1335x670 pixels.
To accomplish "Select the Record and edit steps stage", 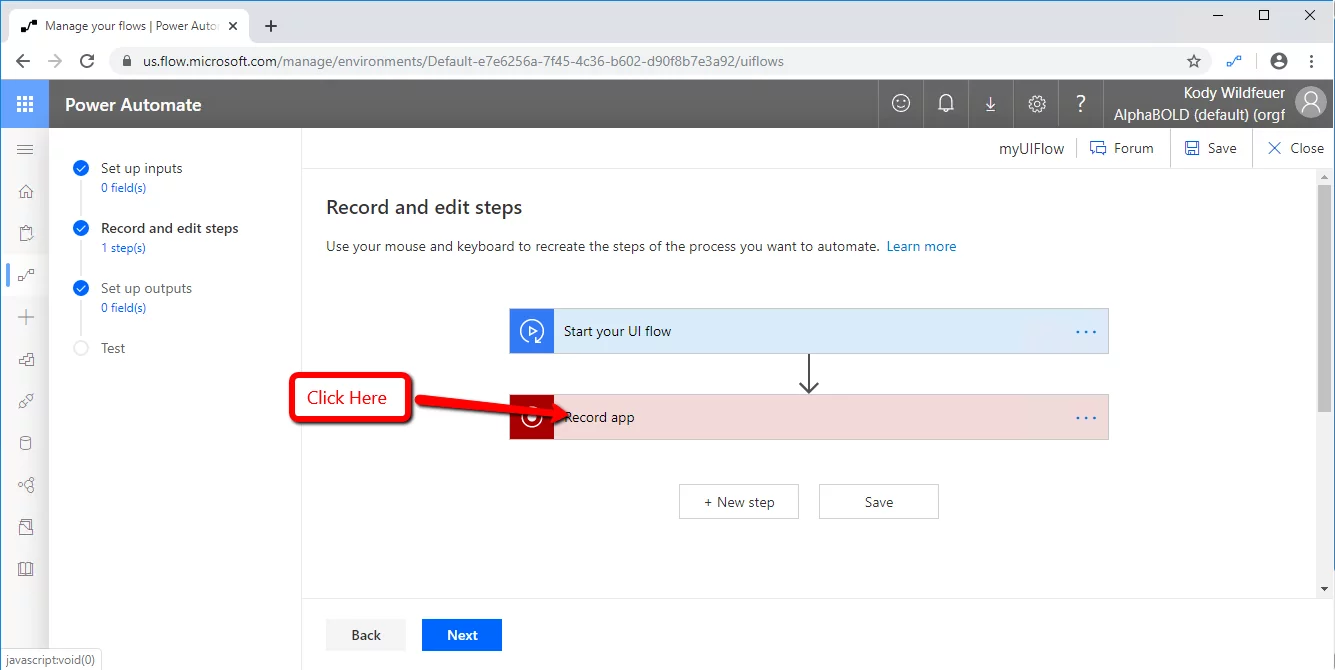I will pyautogui.click(x=170, y=228).
